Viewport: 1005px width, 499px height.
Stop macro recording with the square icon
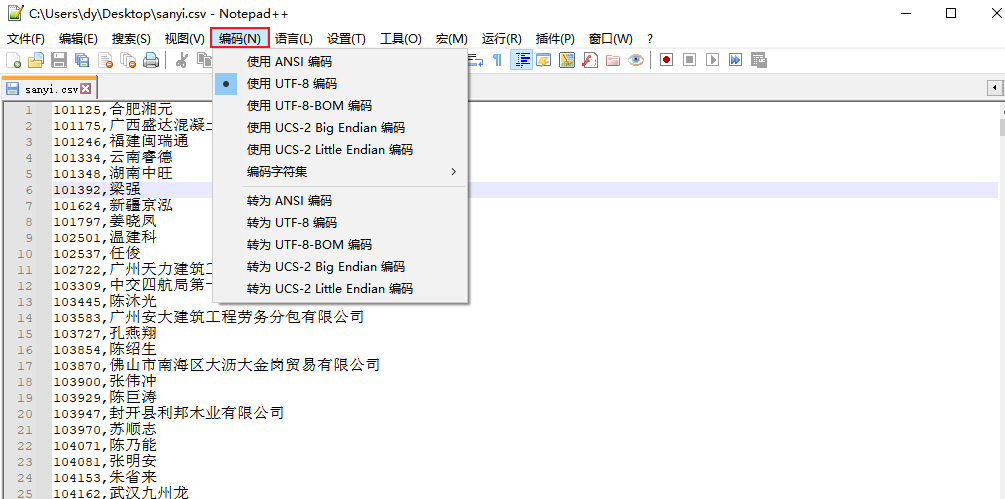pyautogui.click(x=690, y=60)
